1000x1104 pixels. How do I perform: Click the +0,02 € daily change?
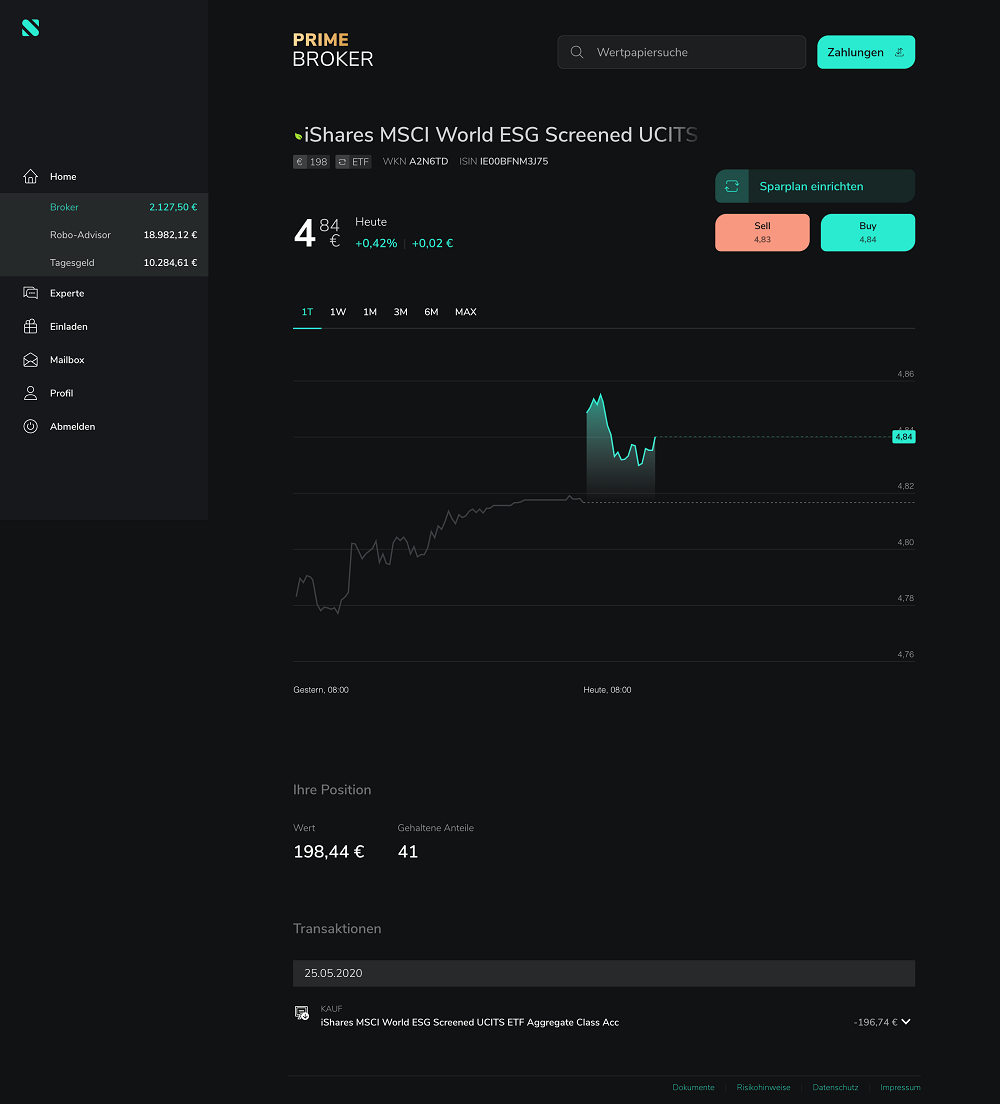pyautogui.click(x=432, y=243)
